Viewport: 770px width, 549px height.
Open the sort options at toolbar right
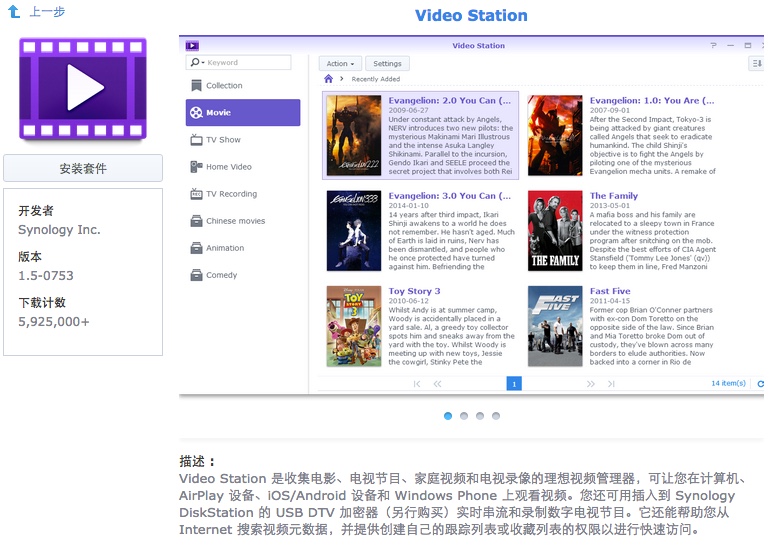click(x=757, y=63)
